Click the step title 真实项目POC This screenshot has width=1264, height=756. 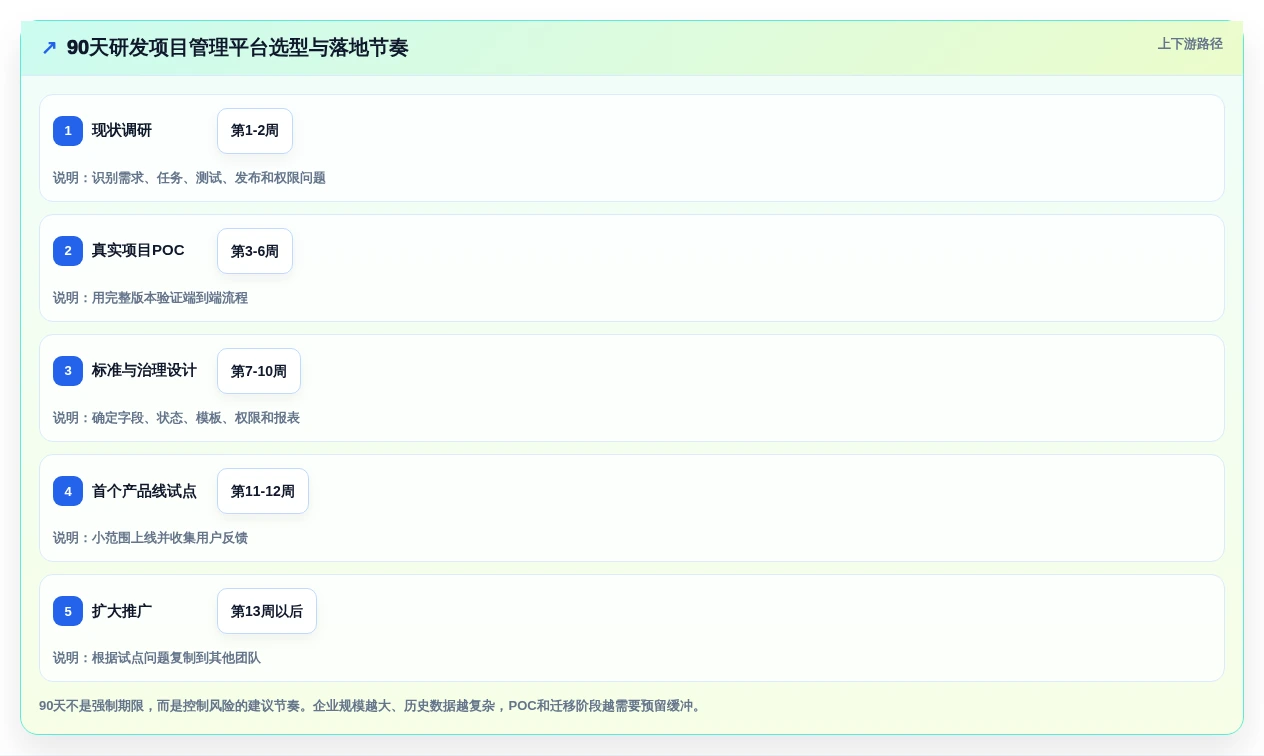[x=138, y=251]
